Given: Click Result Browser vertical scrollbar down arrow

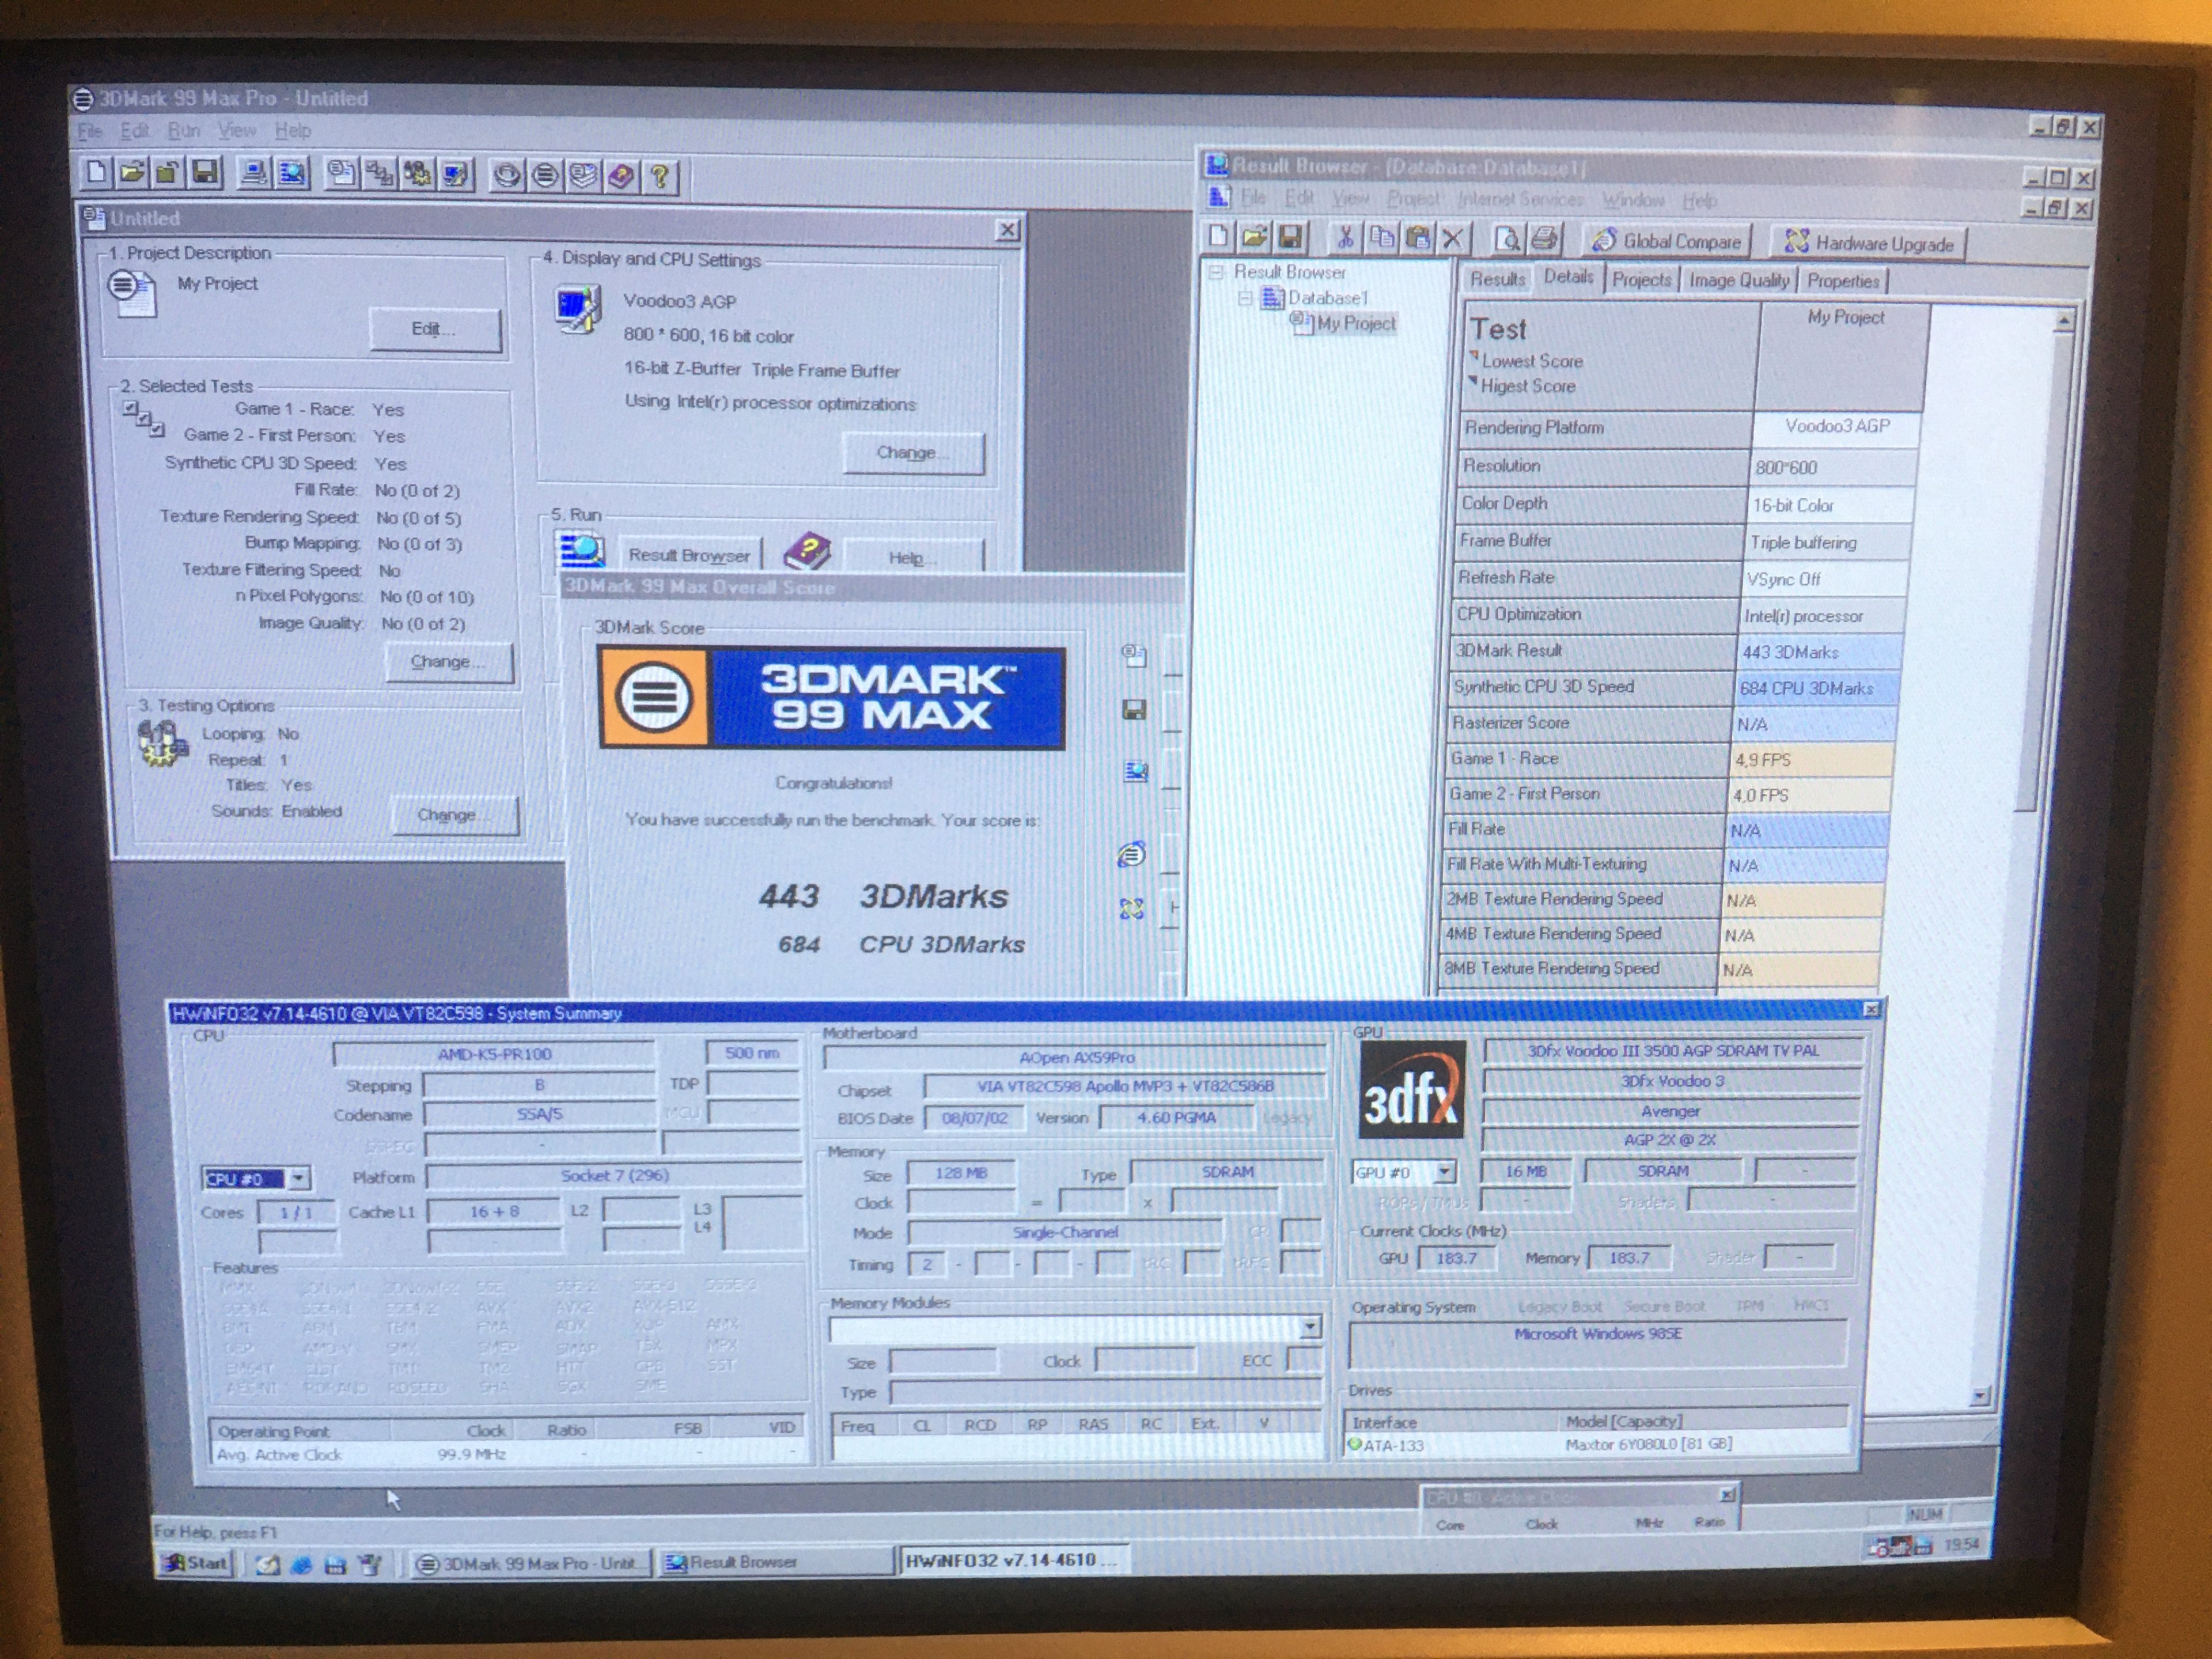Looking at the screenshot, I should pos(1979,1396).
